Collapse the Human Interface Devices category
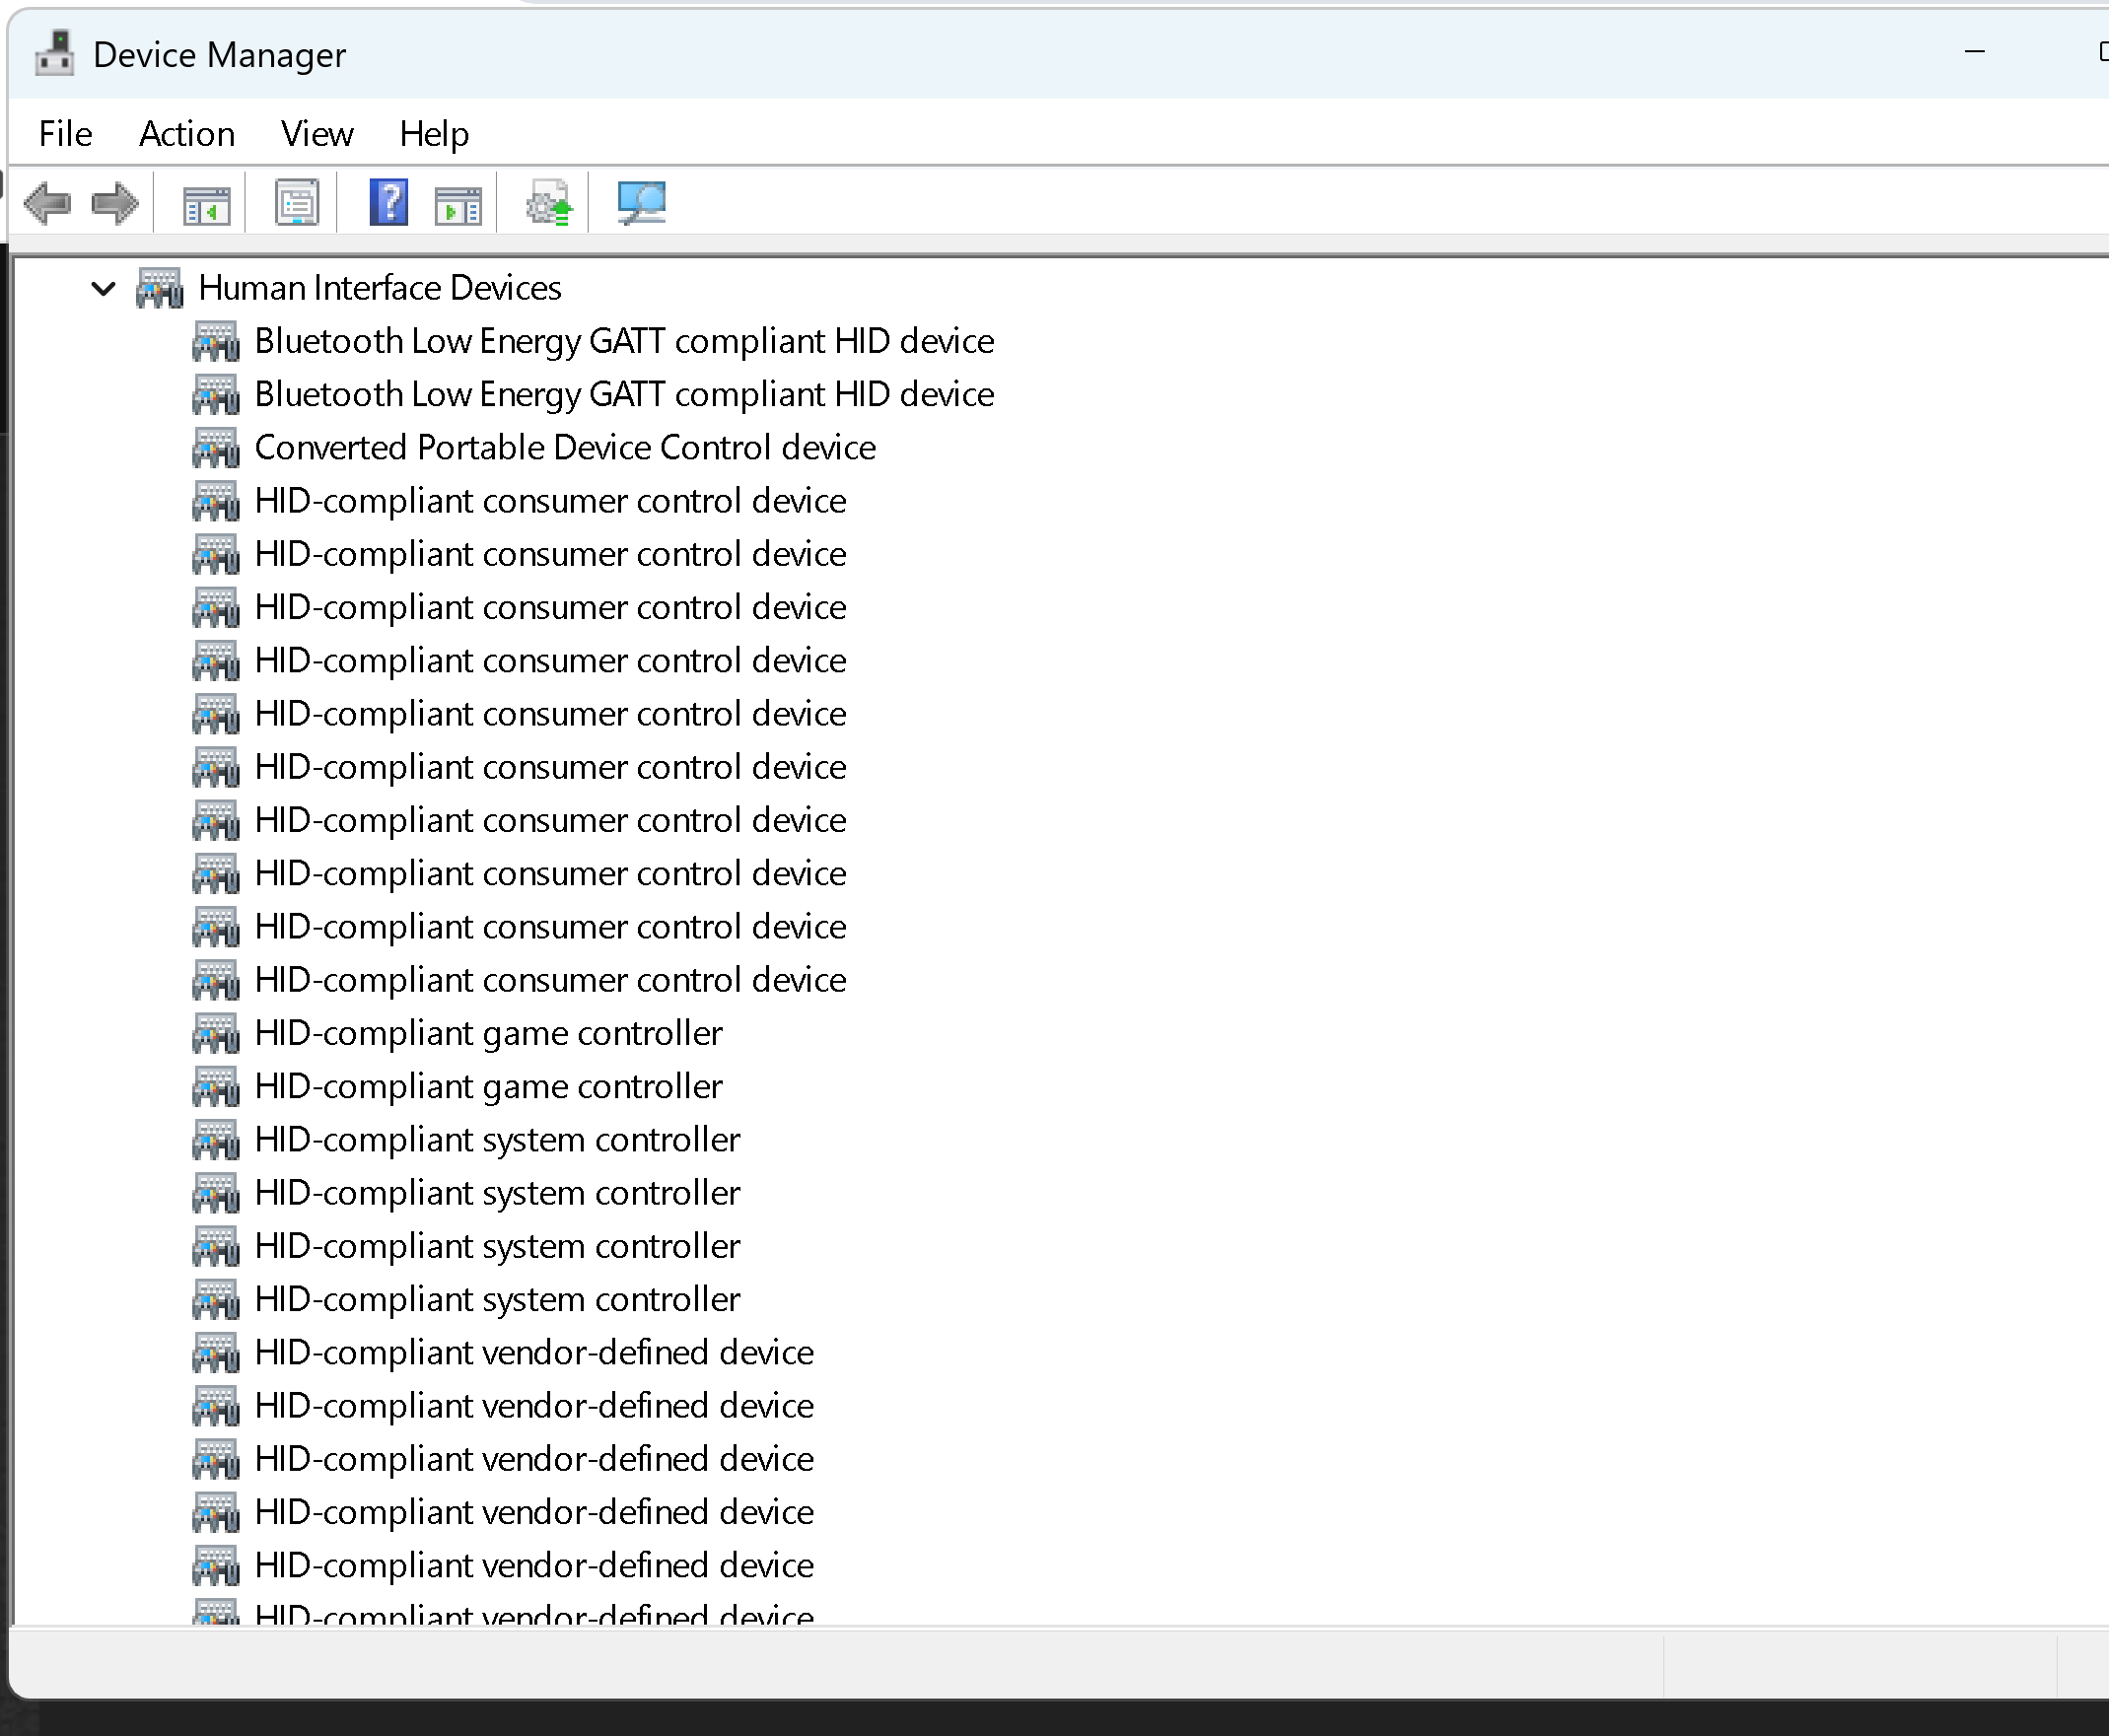The width and height of the screenshot is (2109, 1736). point(103,289)
